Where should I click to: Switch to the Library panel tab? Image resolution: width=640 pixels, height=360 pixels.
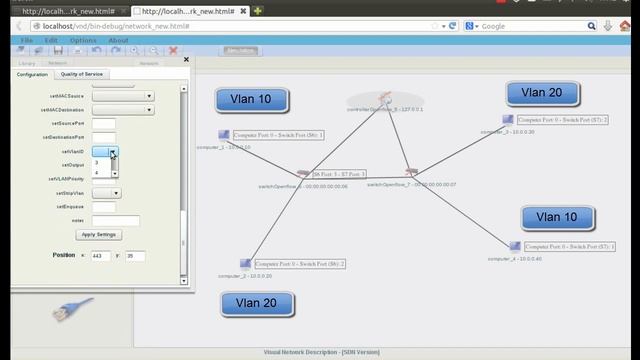click(x=27, y=63)
